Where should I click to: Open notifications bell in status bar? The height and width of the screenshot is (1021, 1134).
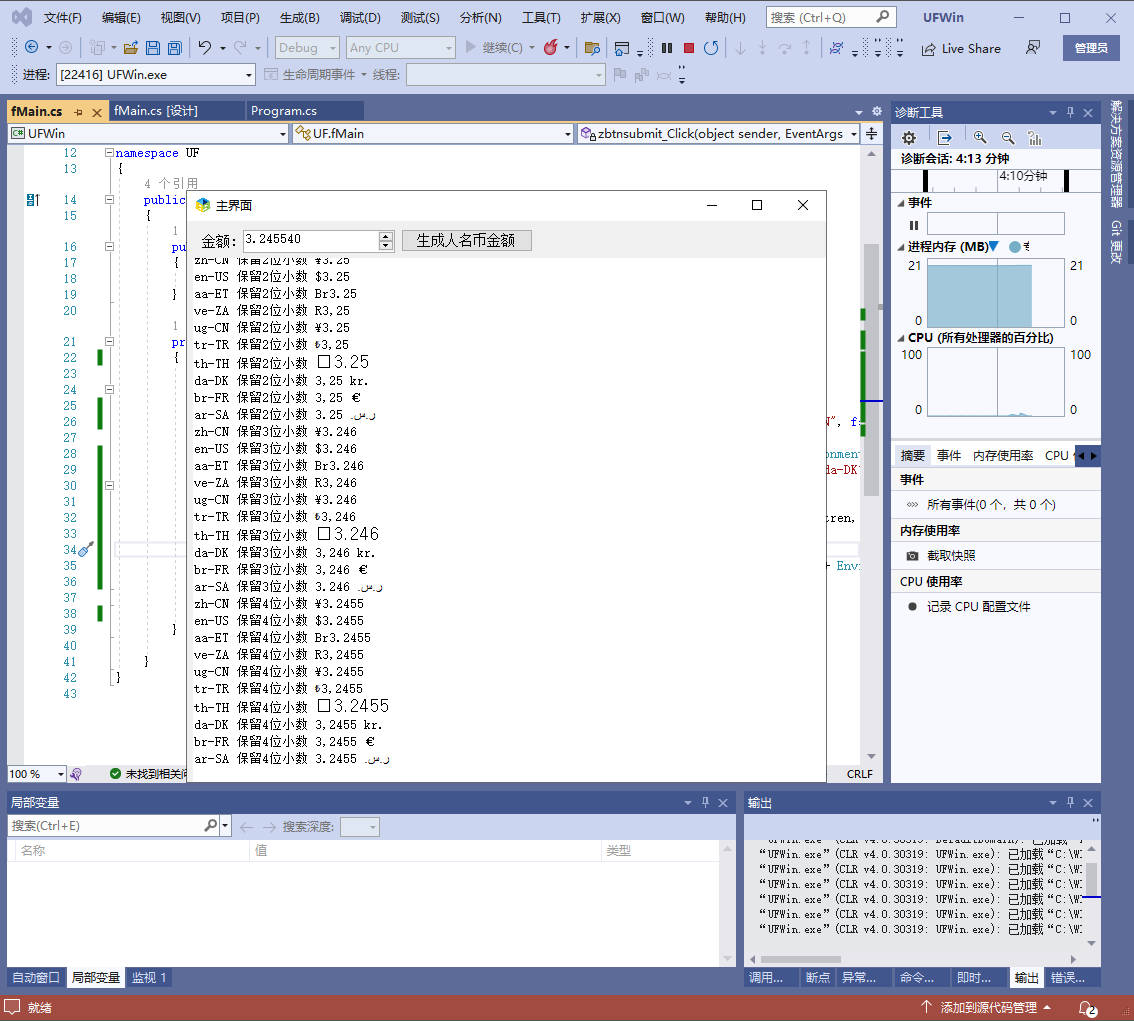[1087, 1008]
